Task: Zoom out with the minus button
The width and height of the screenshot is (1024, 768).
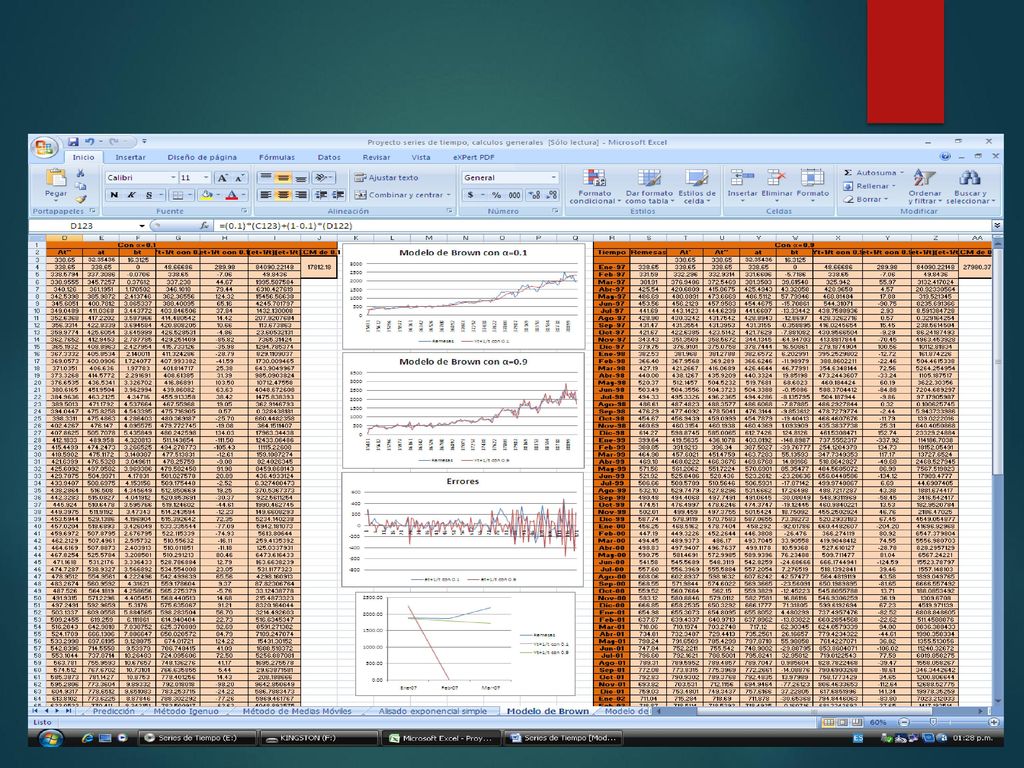Action: coord(904,722)
